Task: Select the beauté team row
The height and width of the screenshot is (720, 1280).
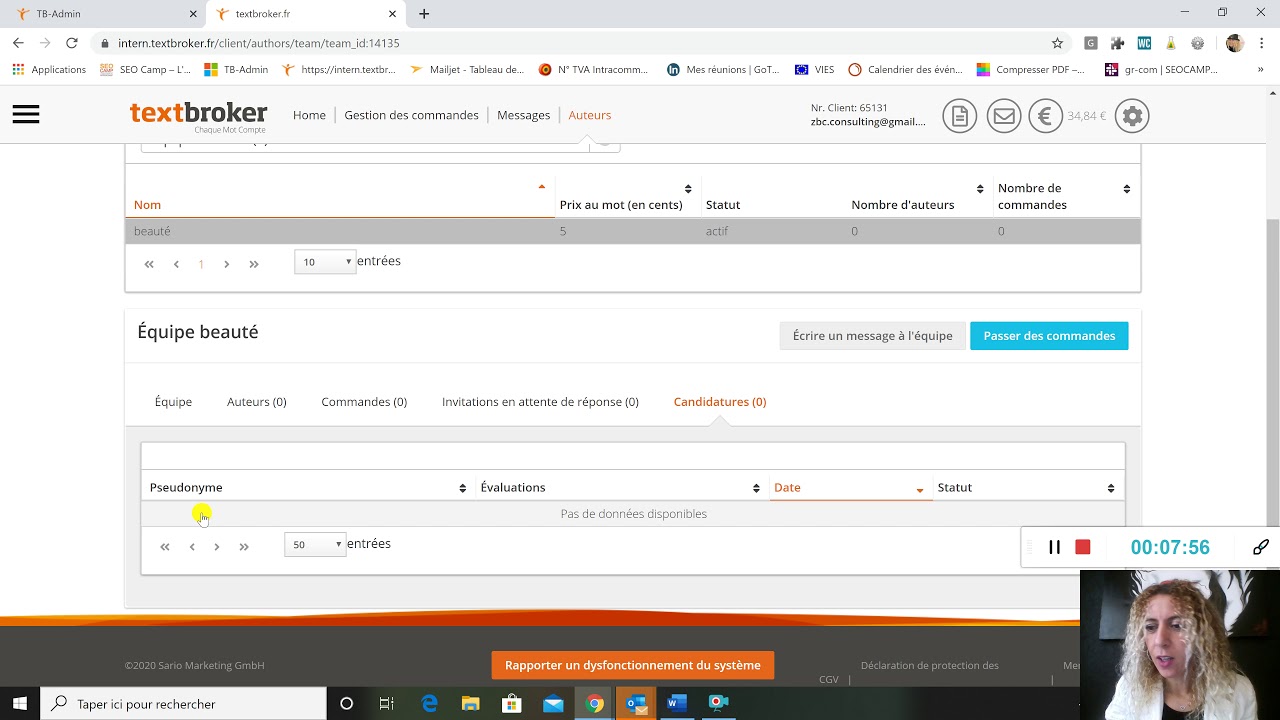Action: [x=632, y=231]
